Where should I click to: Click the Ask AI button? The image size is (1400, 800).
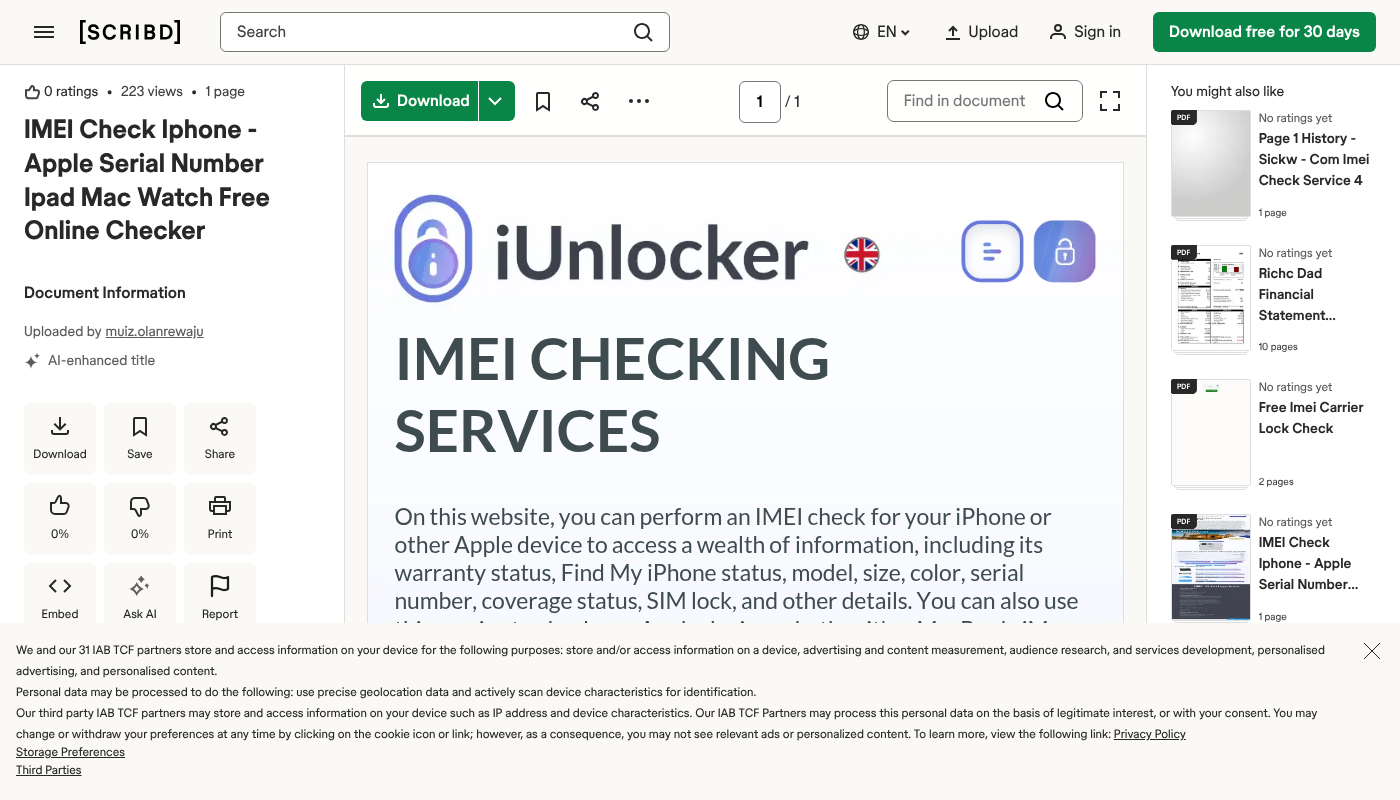tap(140, 598)
